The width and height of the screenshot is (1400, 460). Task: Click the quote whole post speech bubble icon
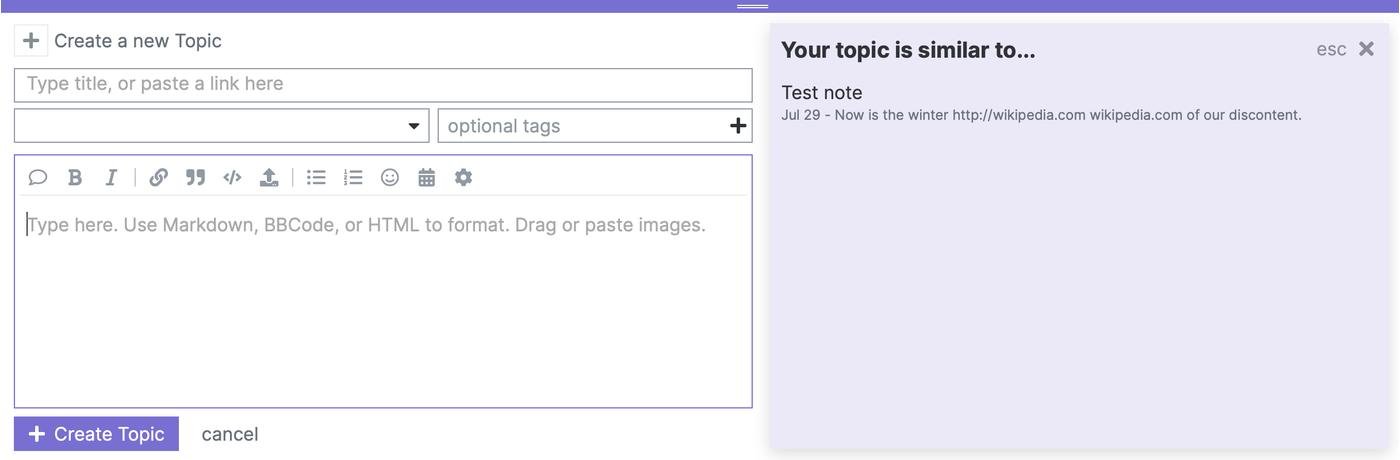pyautogui.click(x=38, y=177)
